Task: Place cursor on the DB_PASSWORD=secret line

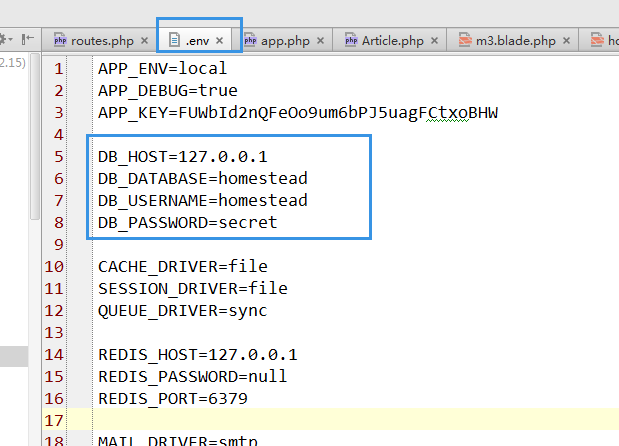Action: click(x=187, y=222)
